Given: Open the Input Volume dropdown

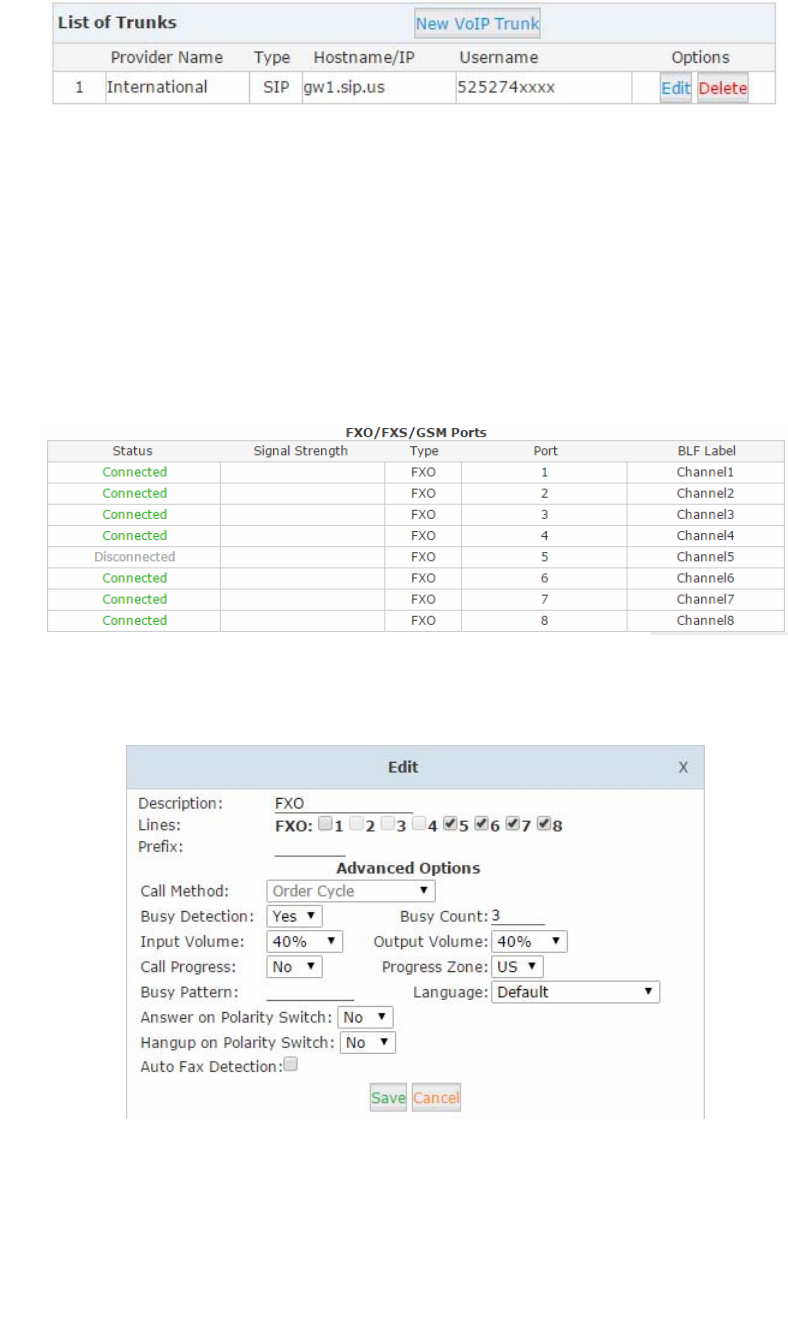Looking at the screenshot, I should click(305, 942).
